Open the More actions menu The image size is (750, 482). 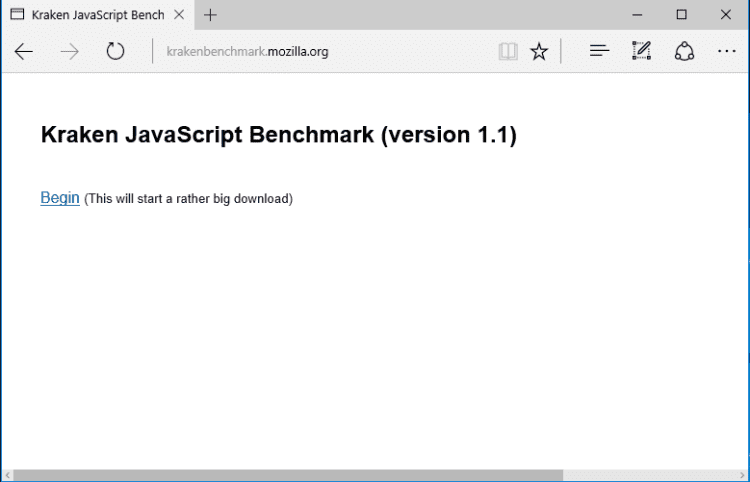click(726, 52)
